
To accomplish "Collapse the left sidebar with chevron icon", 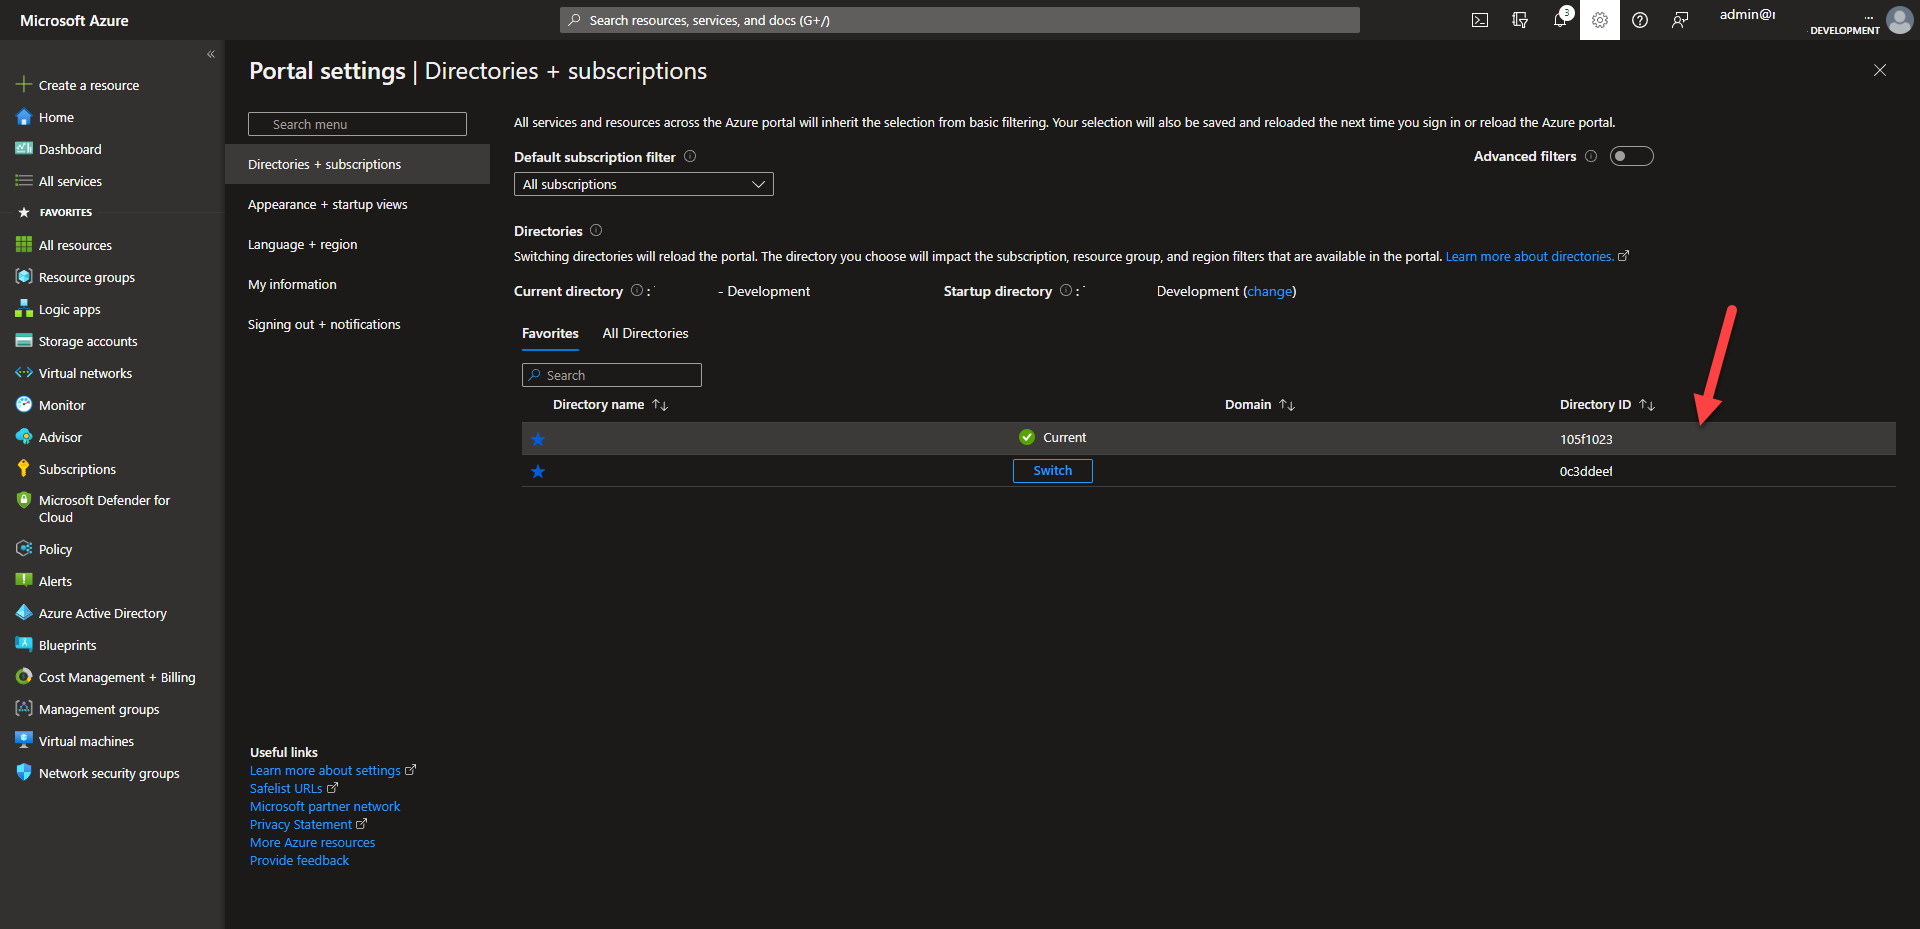I will click(x=211, y=54).
